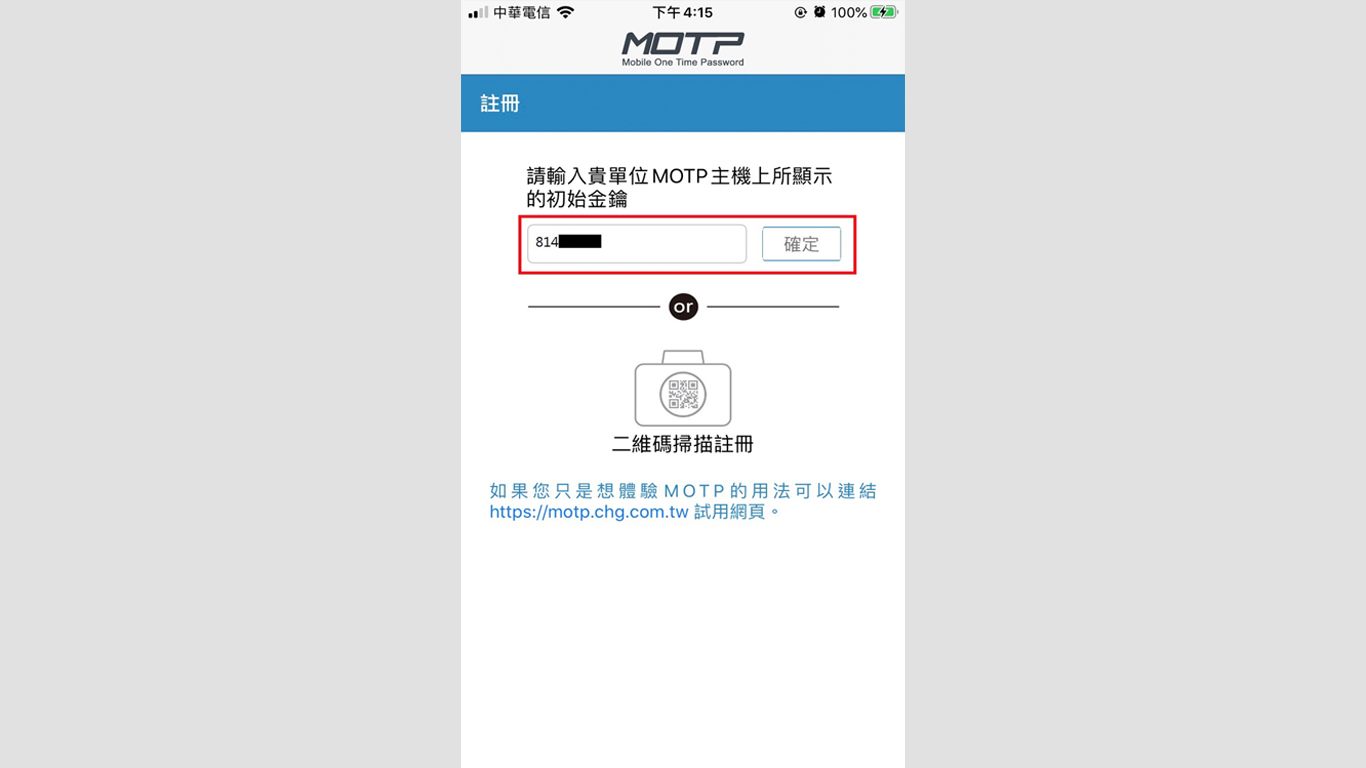Click the QR code inside camera icon
The image size is (1366, 768).
click(x=683, y=396)
